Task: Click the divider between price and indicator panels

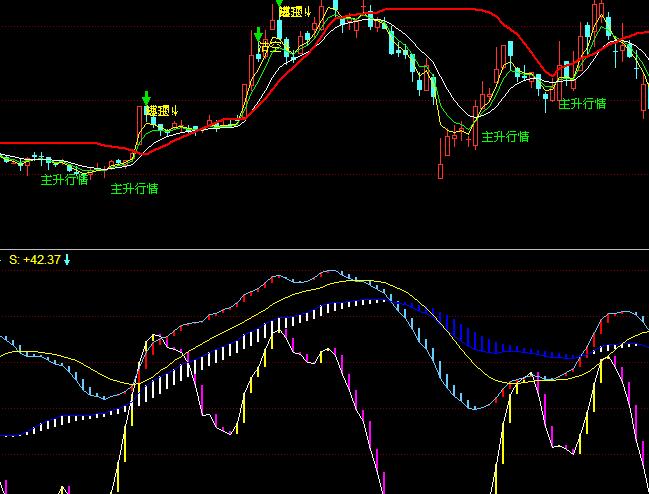Action: tap(324, 249)
